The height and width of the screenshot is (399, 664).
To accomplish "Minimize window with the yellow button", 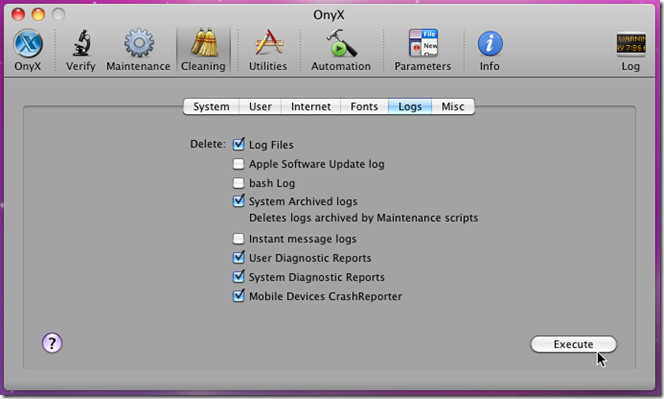I will [x=38, y=14].
